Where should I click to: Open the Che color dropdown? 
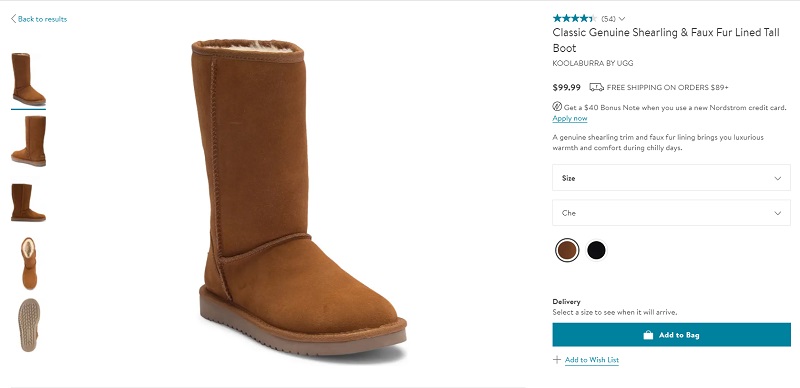[671, 213]
